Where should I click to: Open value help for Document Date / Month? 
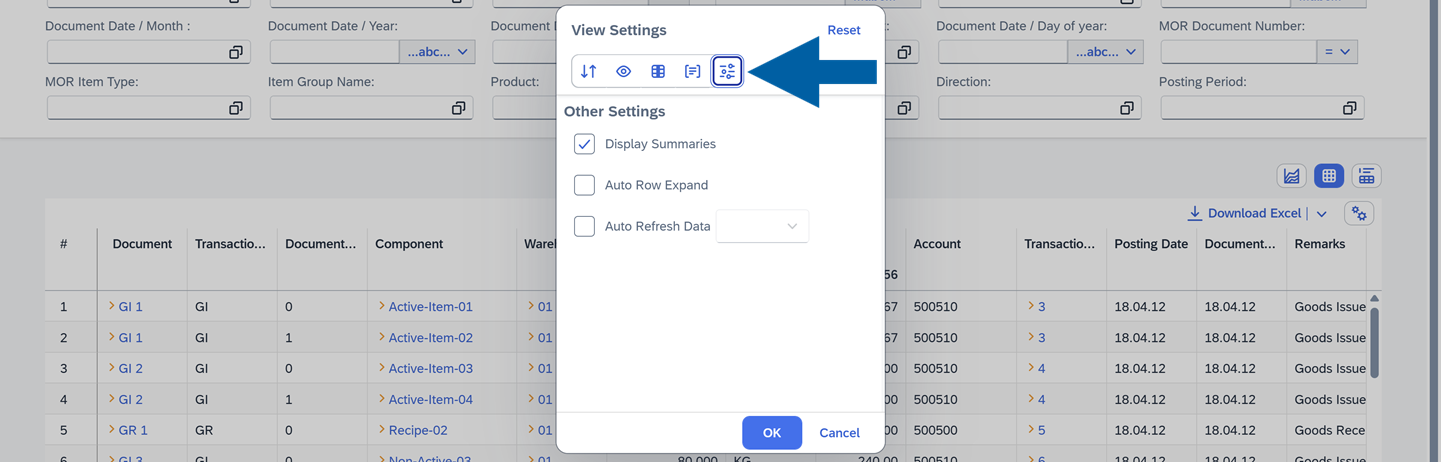tap(236, 52)
